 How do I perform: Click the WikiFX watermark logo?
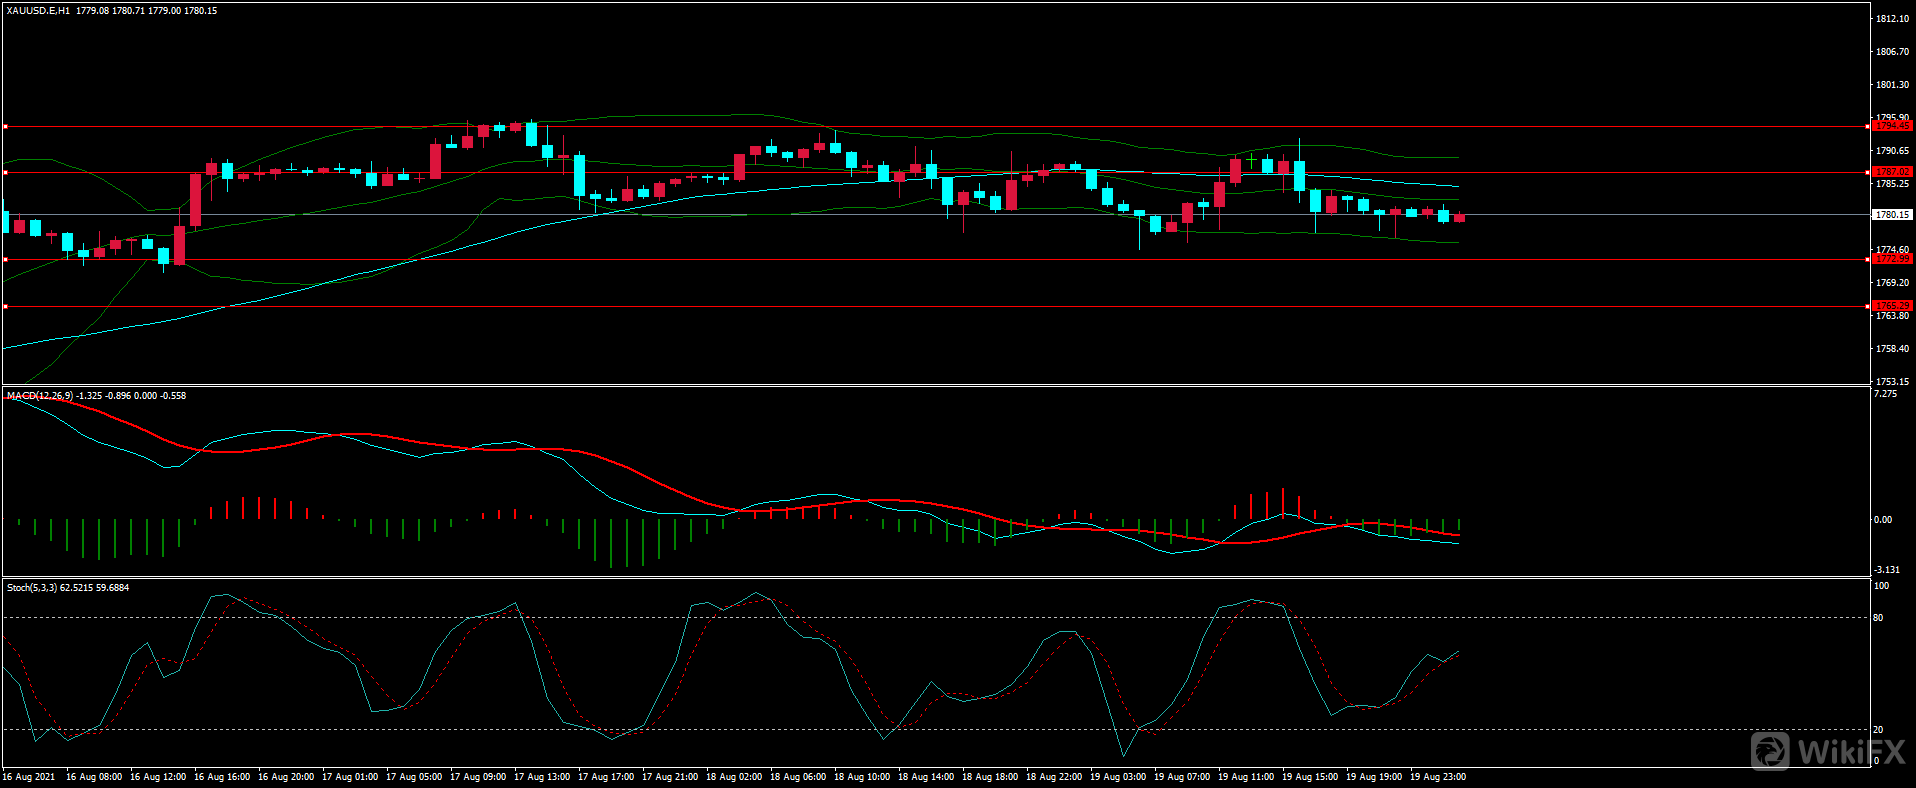[1827, 750]
